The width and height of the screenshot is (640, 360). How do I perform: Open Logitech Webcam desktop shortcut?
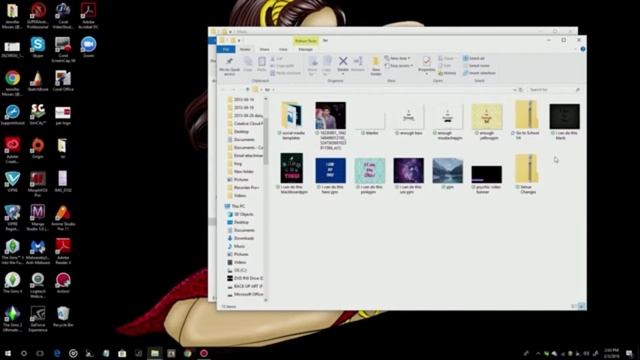pos(38,285)
